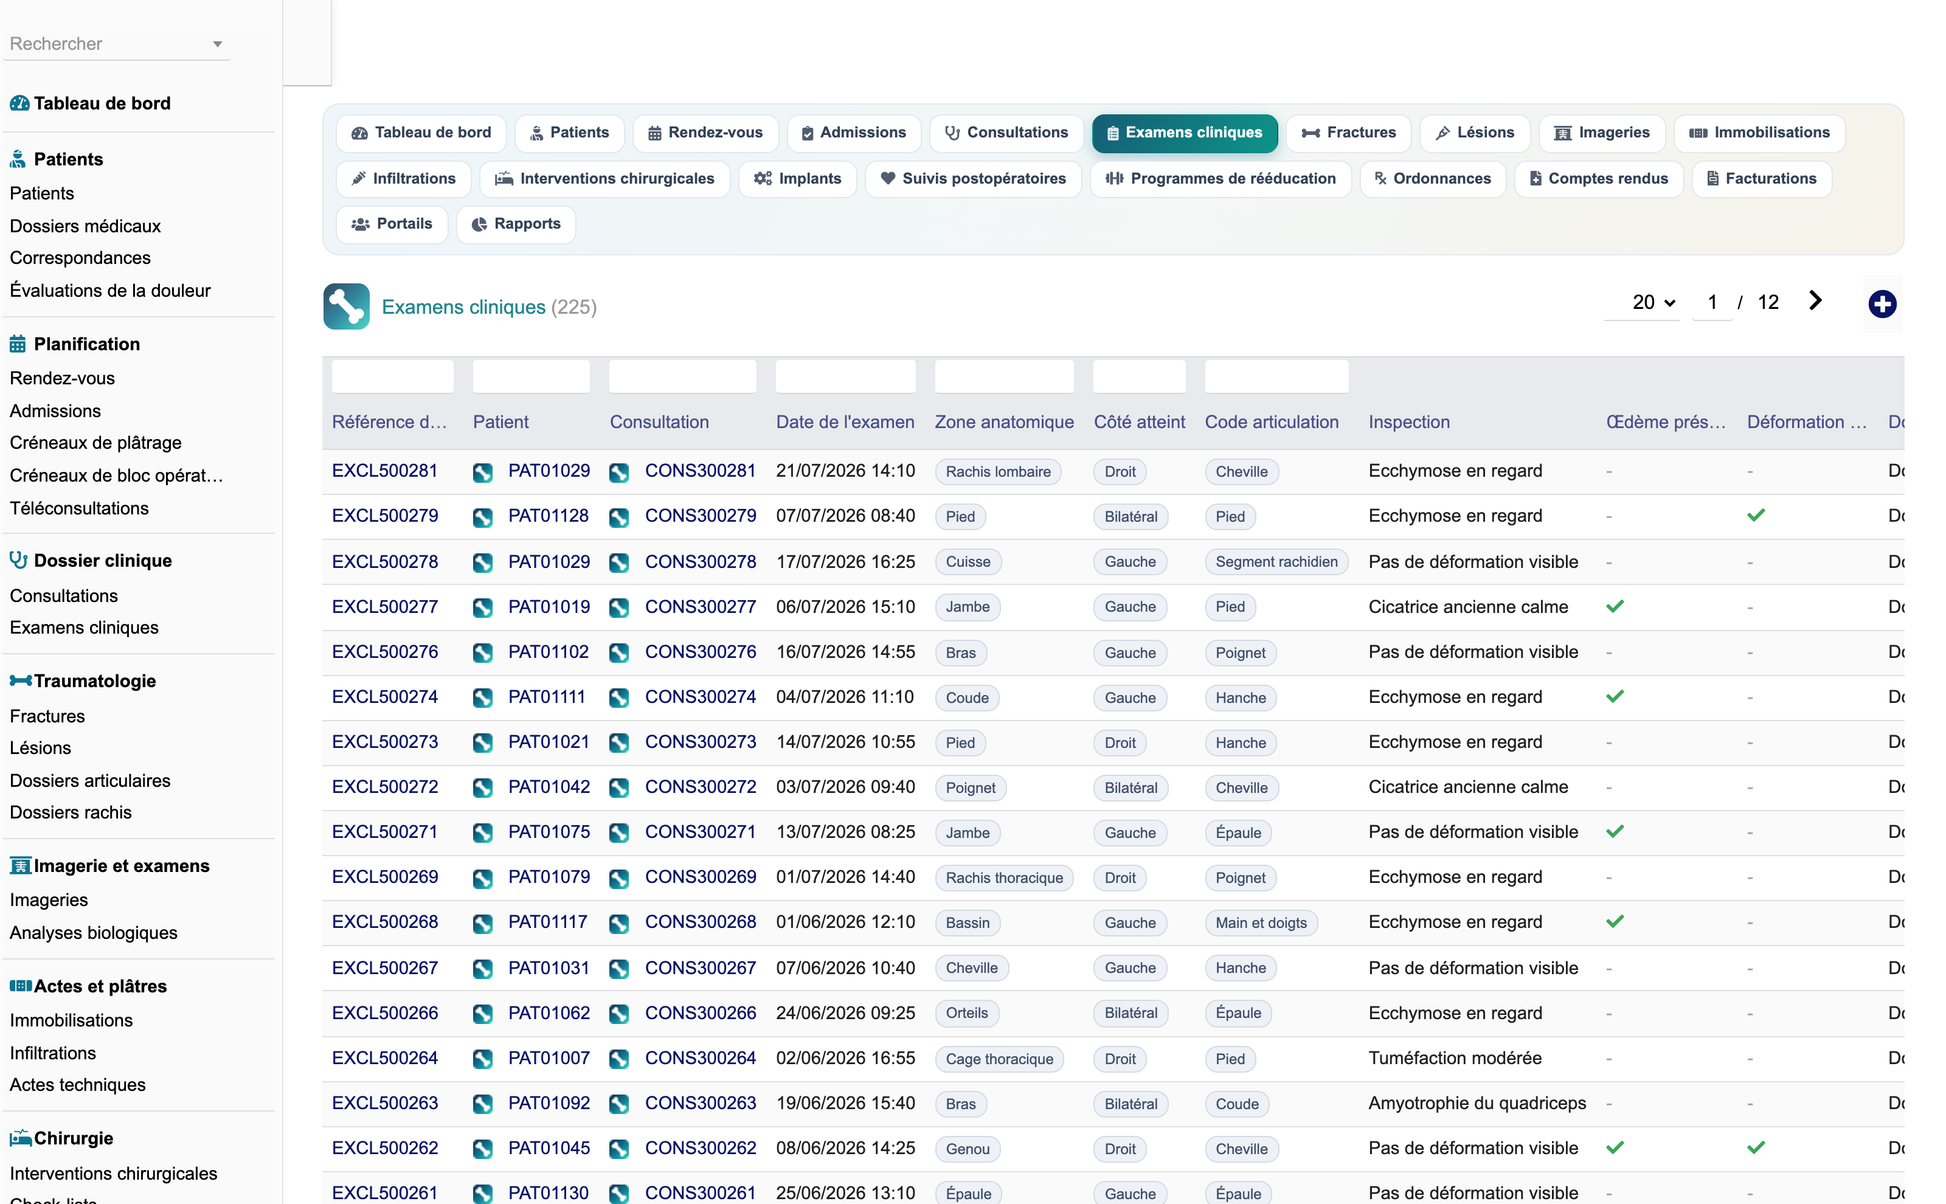The image size is (1946, 1204).
Task: Open Dossiers médicaux in sidebar
Action: click(x=85, y=226)
